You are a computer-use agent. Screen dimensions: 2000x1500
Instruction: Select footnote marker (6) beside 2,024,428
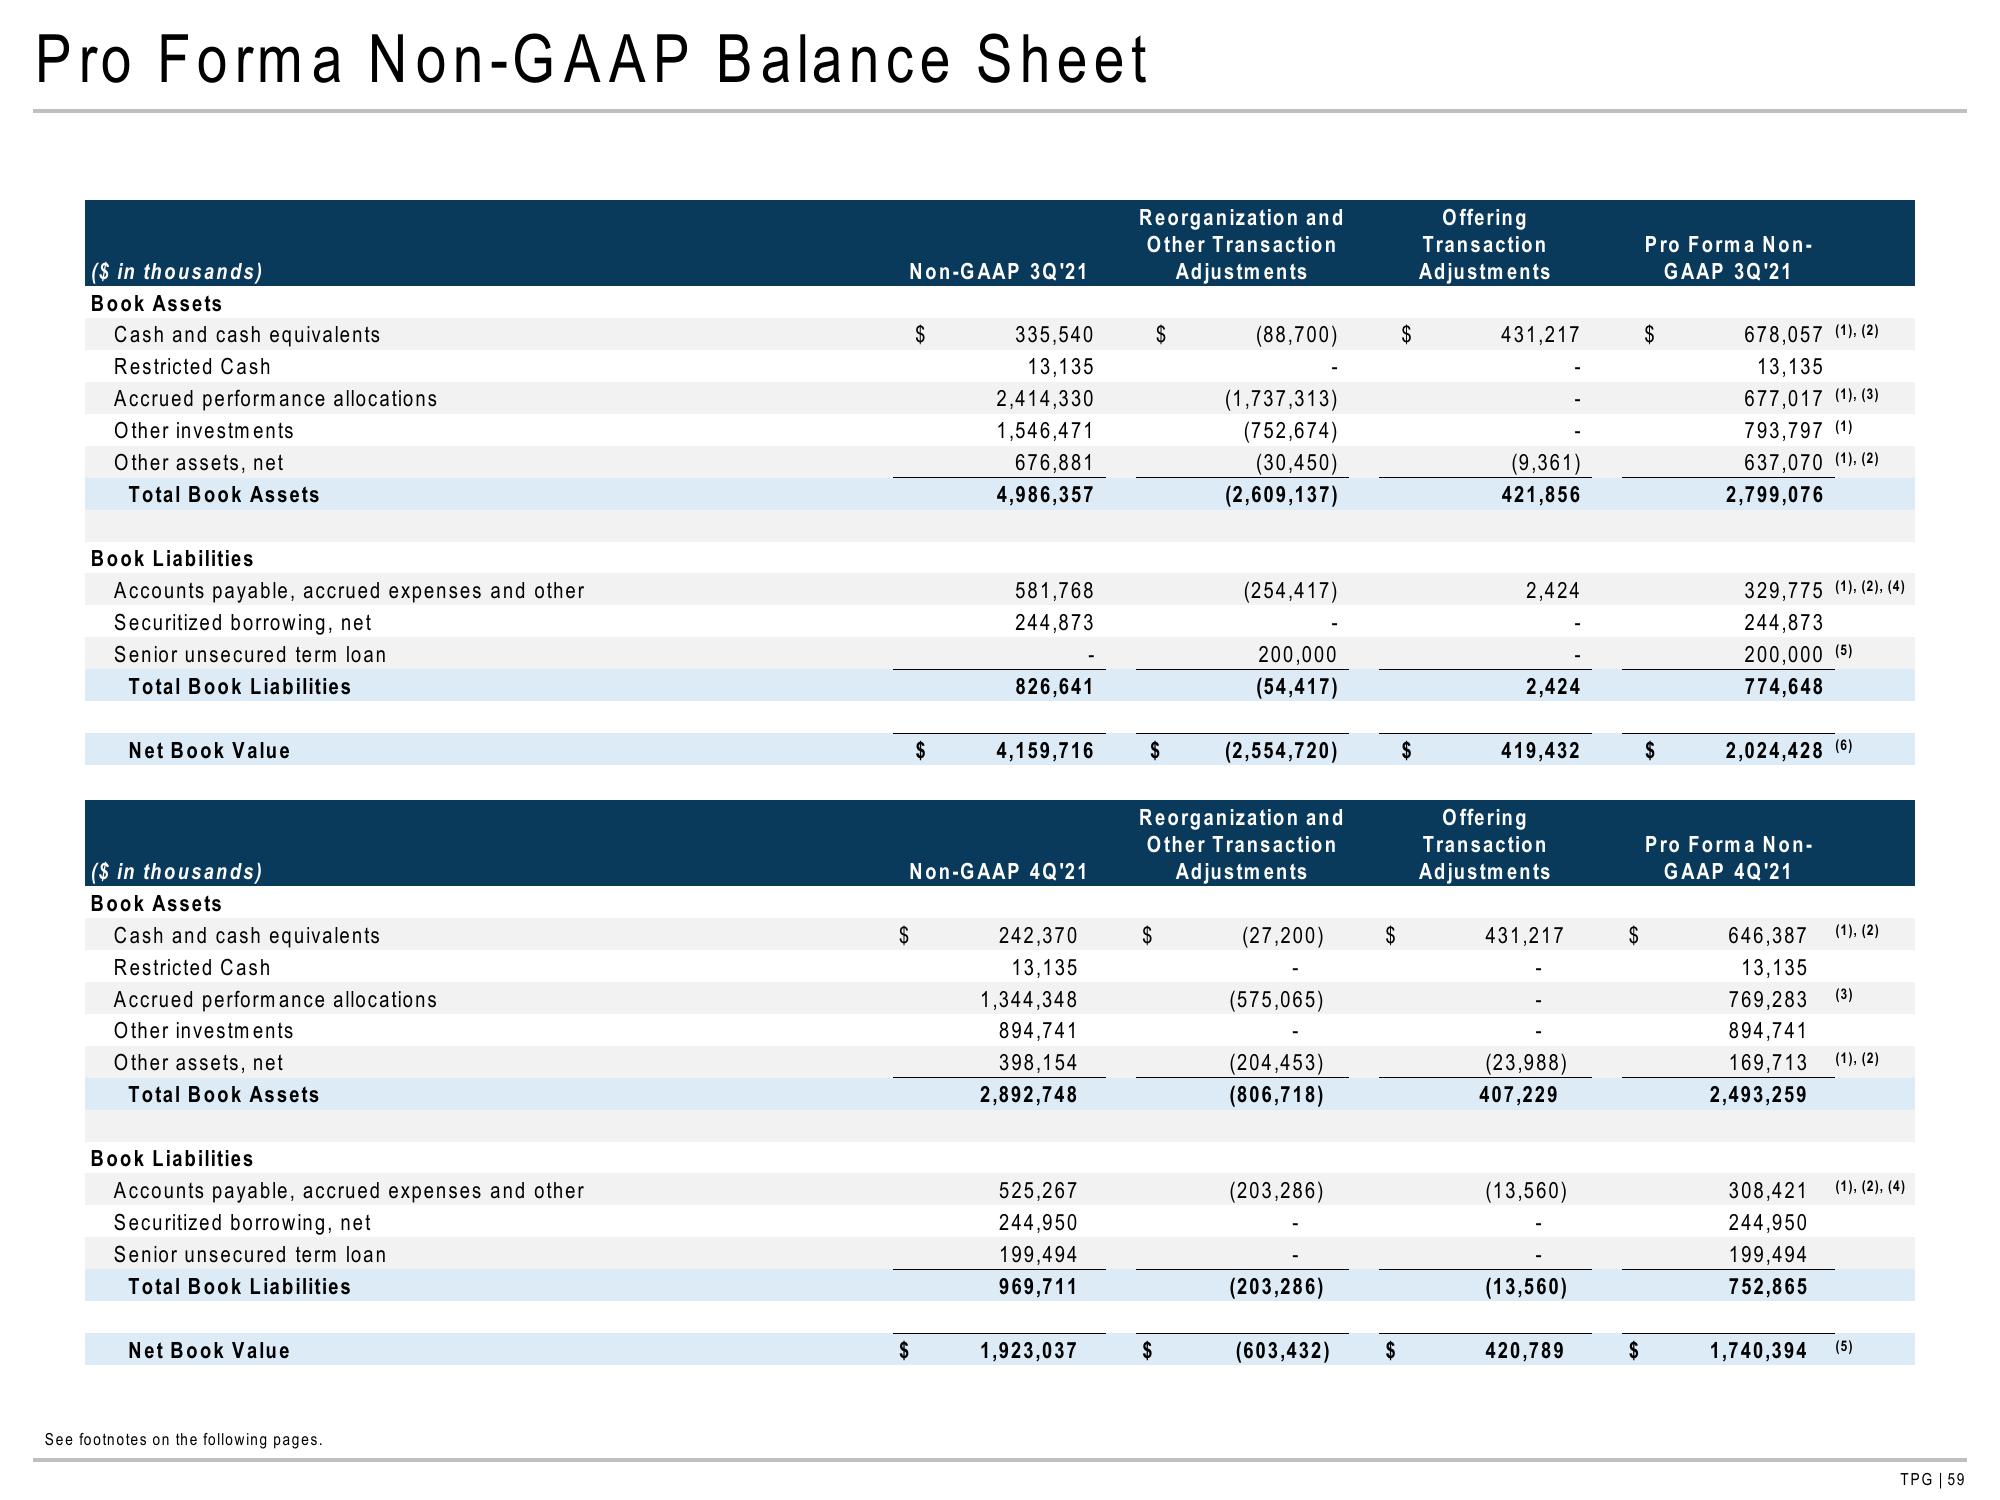[x=1844, y=747]
